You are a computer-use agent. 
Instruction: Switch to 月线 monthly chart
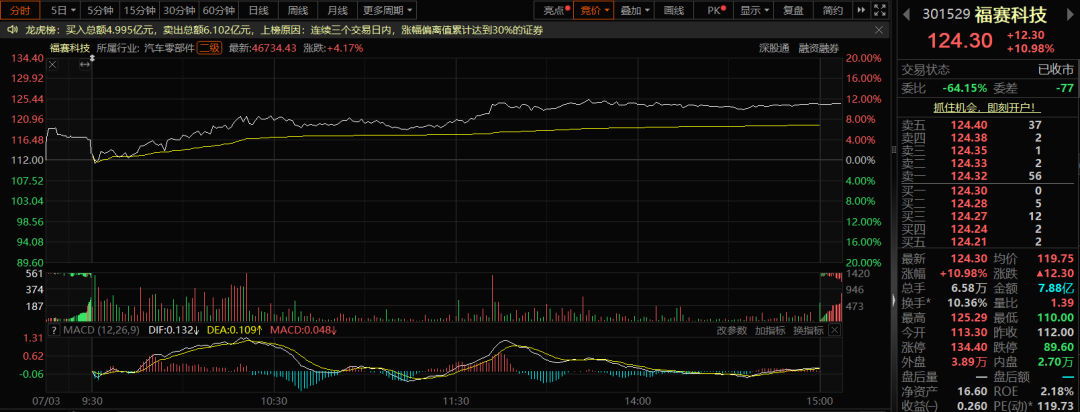click(338, 10)
